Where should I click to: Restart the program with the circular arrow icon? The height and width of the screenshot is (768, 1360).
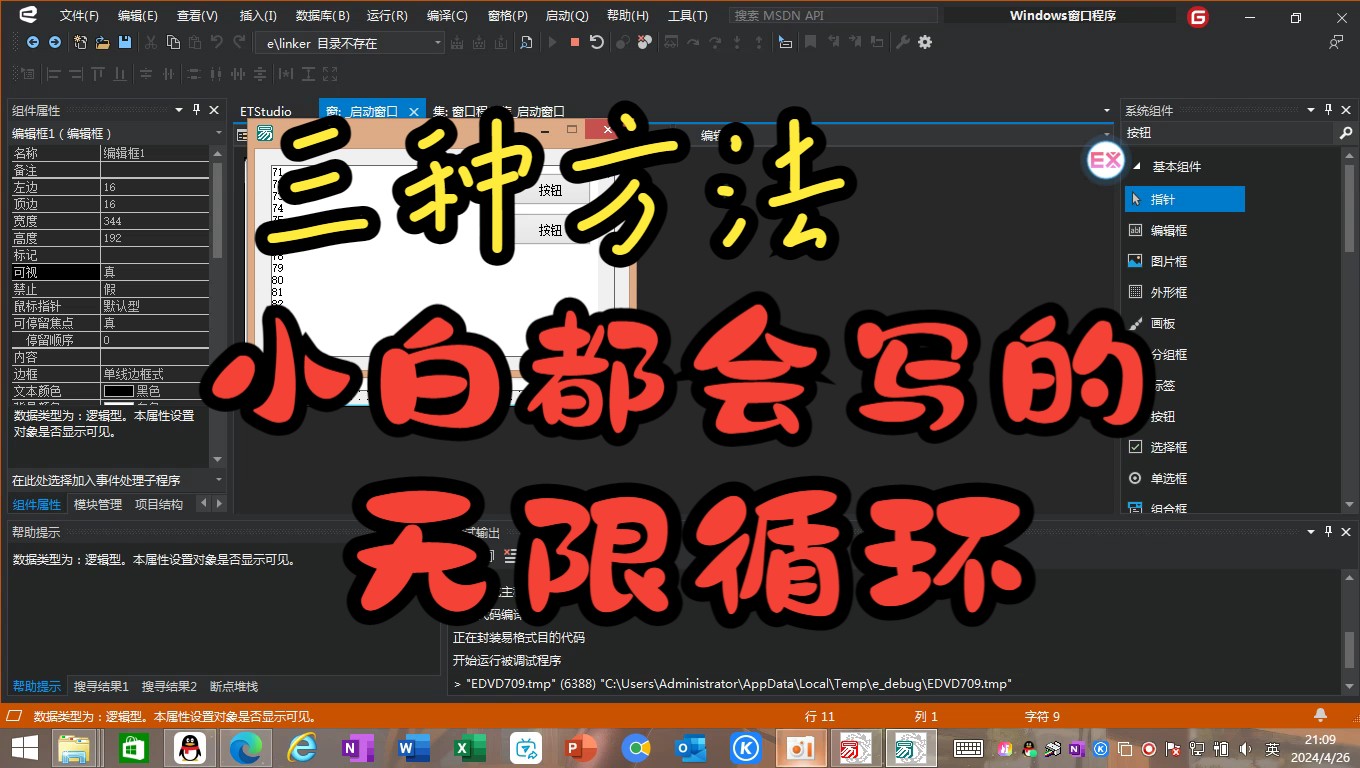pos(597,42)
